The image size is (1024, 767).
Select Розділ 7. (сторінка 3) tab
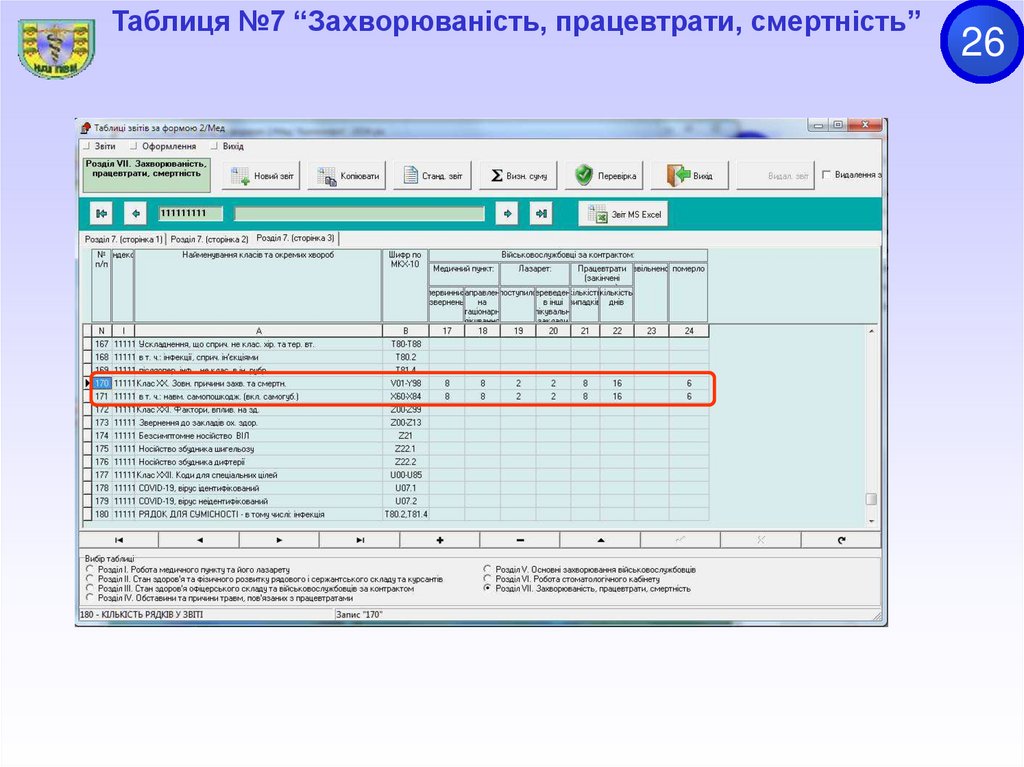295,238
